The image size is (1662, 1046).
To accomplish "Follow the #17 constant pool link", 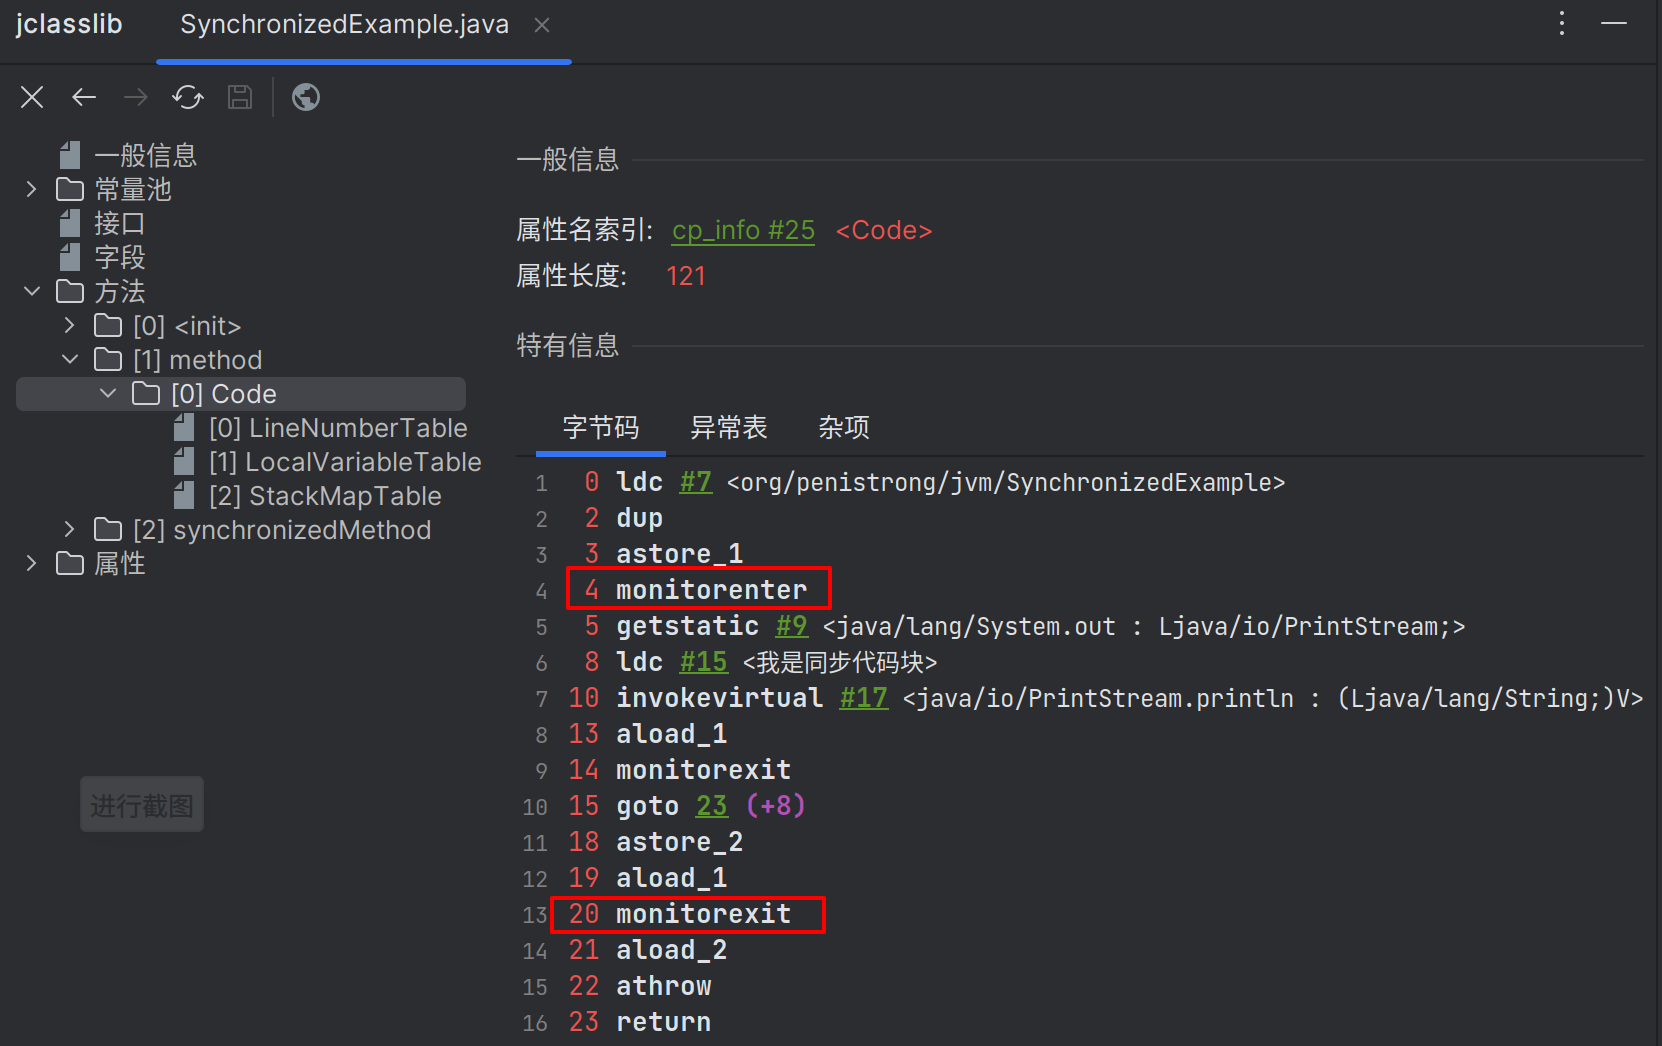I will click(864, 698).
